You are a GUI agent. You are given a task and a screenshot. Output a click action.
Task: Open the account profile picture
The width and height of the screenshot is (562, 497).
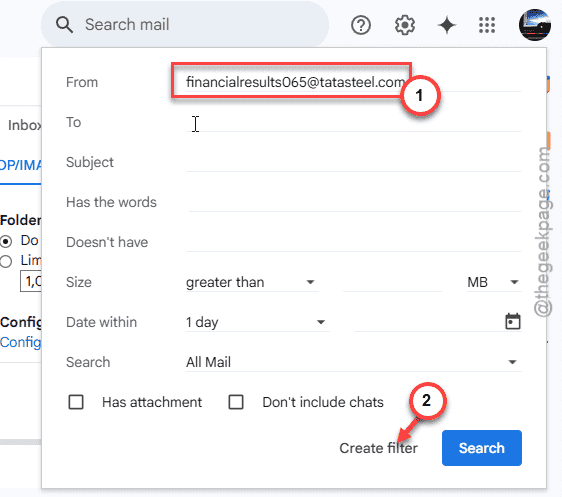[x=534, y=25]
